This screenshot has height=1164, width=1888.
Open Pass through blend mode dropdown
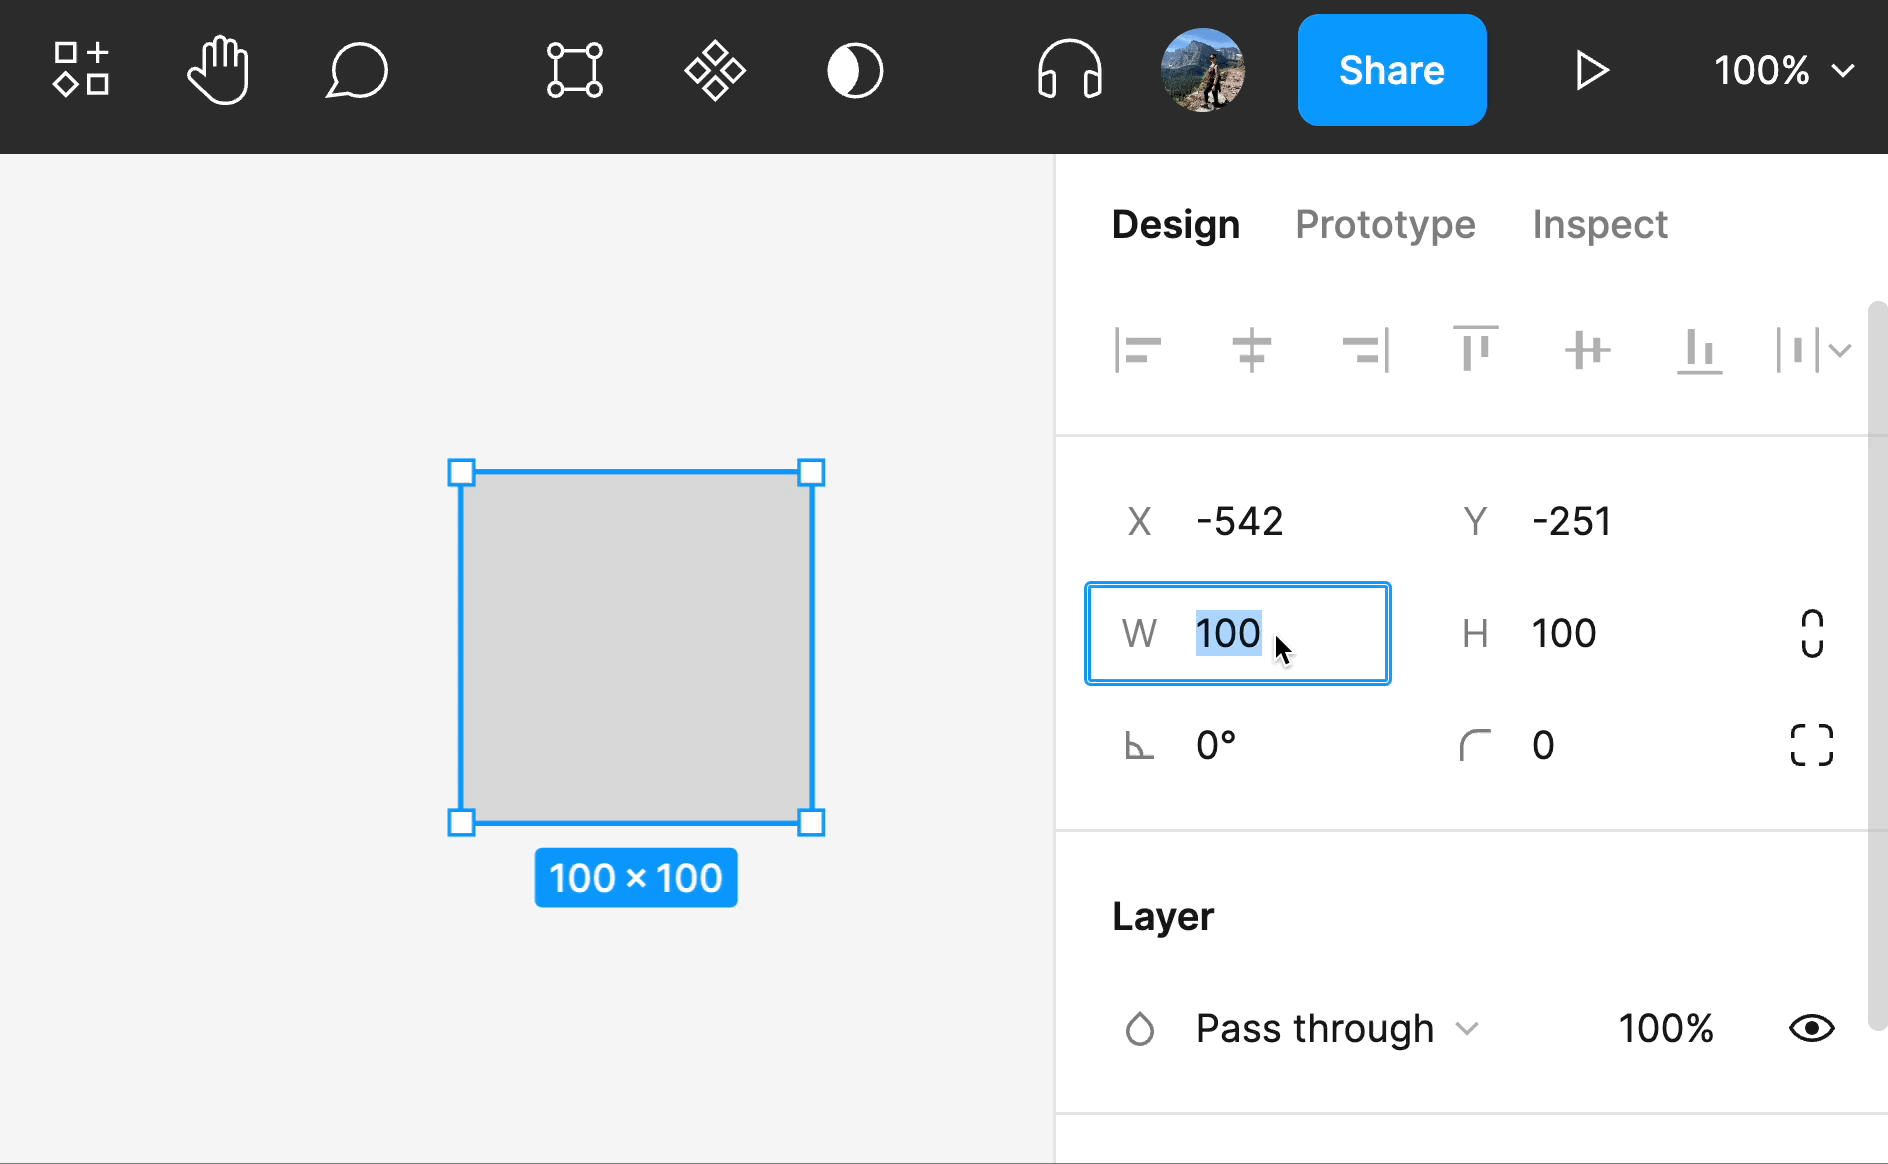1337,1028
